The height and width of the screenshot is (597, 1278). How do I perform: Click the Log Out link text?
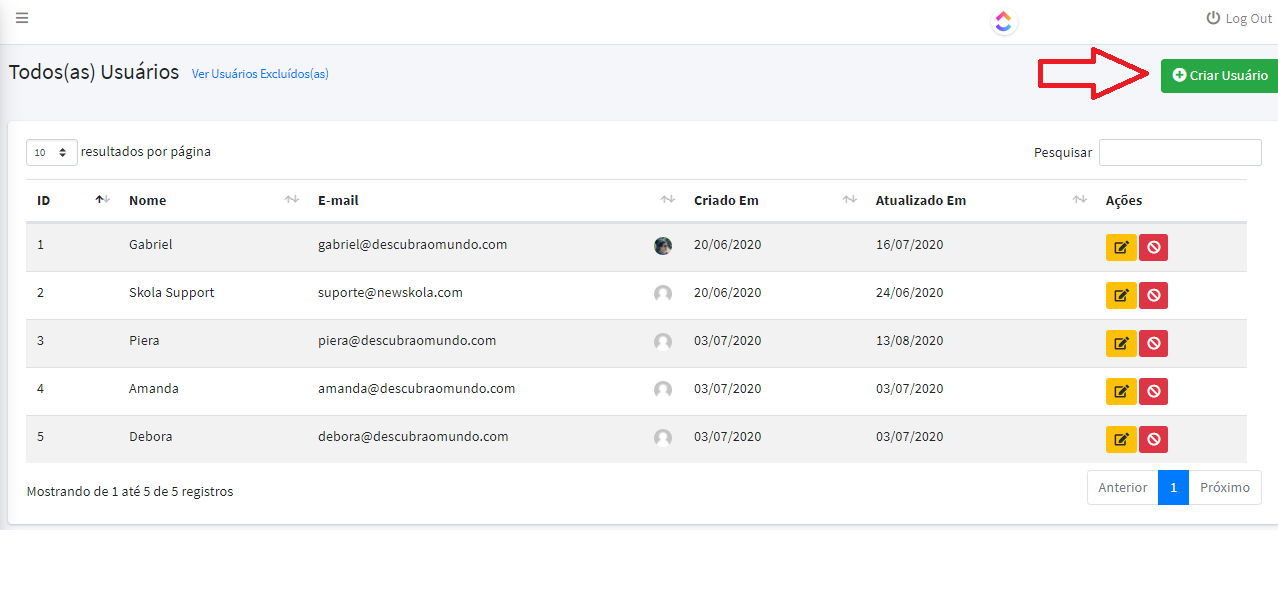1248,18
